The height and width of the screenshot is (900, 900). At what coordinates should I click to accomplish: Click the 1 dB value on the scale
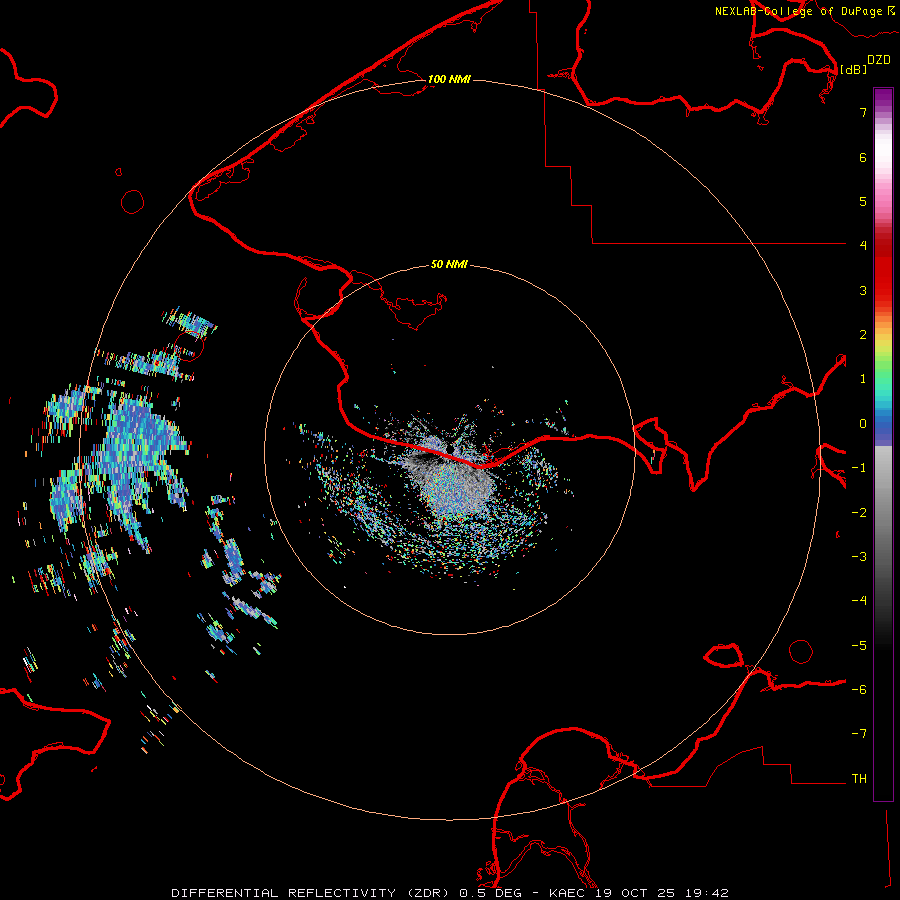point(863,379)
